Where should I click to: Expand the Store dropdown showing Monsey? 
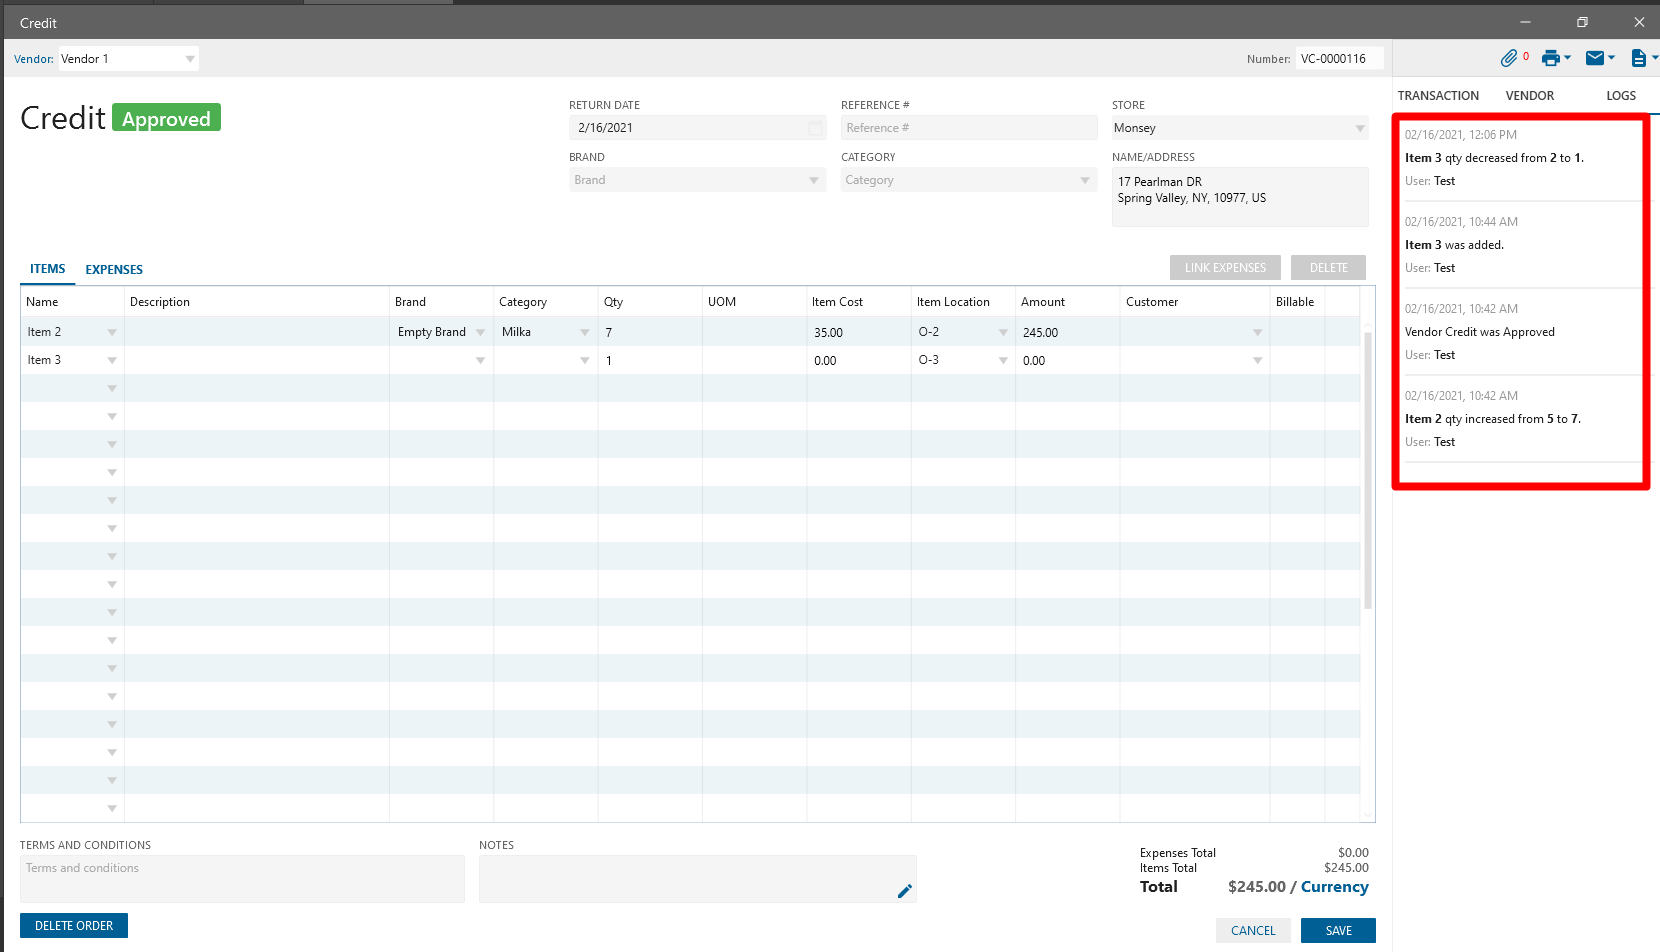1360,128
